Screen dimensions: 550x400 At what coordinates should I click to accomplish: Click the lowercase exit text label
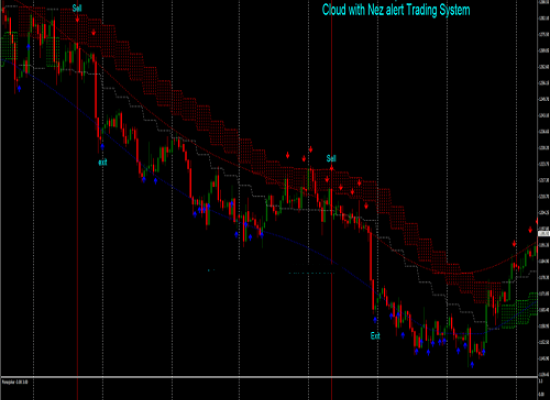click(x=102, y=162)
